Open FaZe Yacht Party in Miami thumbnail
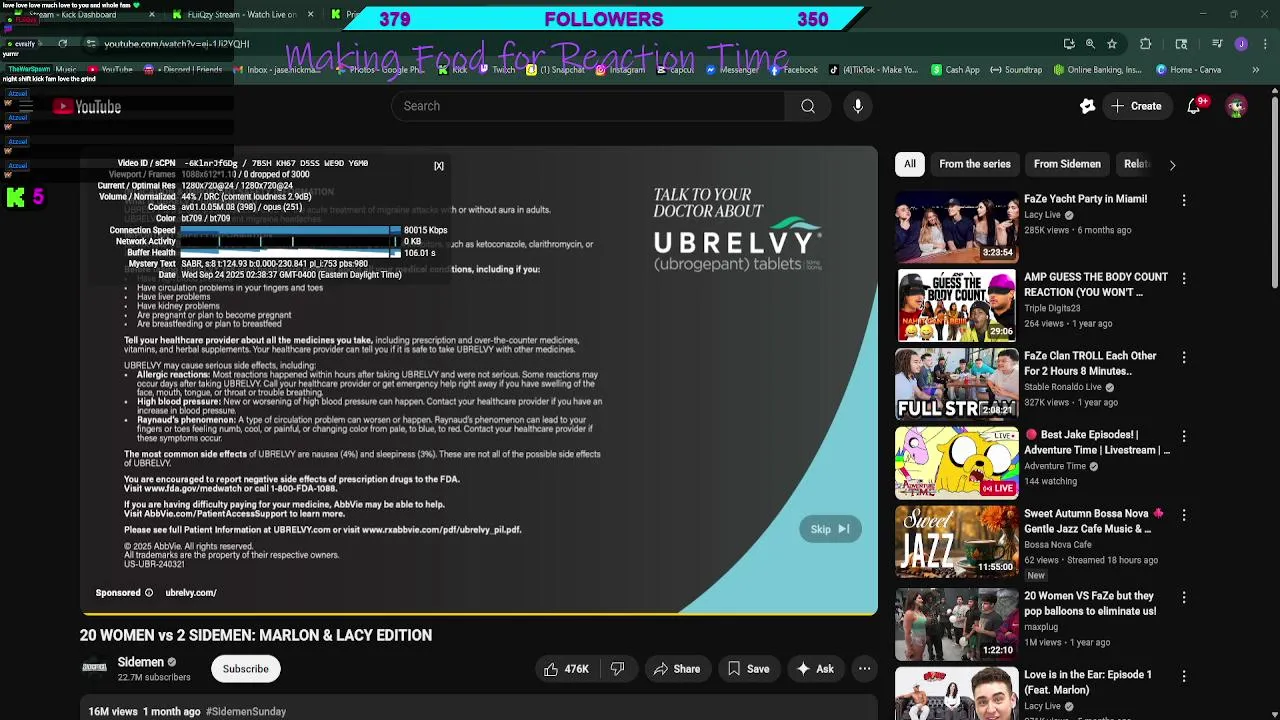 click(x=956, y=226)
